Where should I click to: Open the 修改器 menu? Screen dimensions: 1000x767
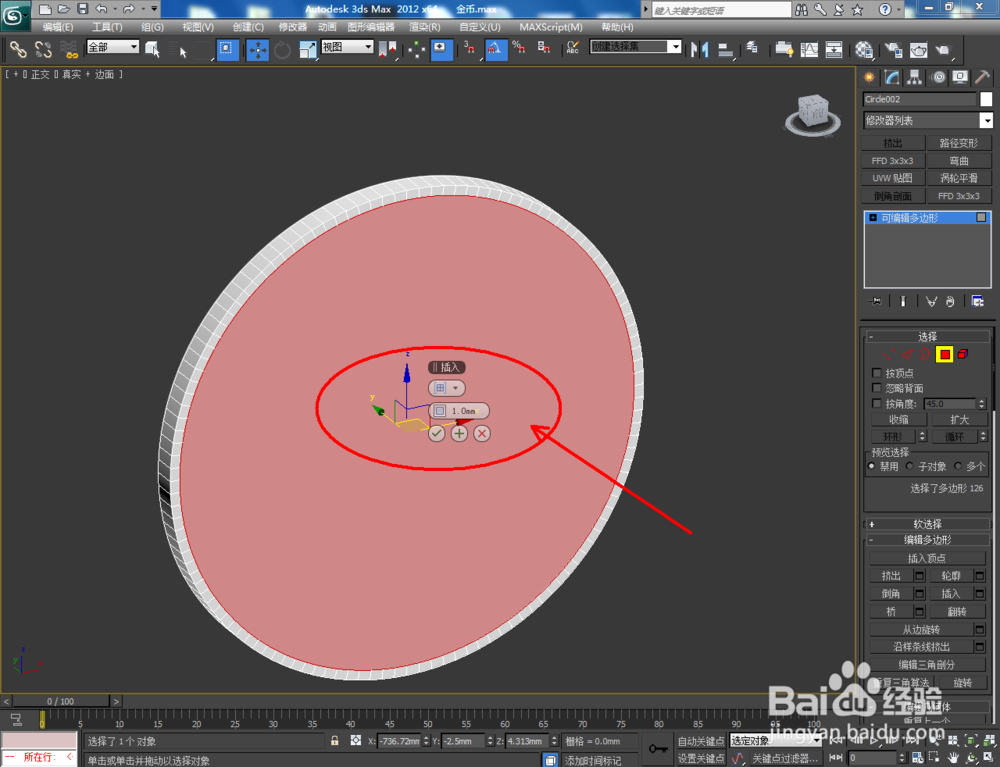pyautogui.click(x=293, y=27)
